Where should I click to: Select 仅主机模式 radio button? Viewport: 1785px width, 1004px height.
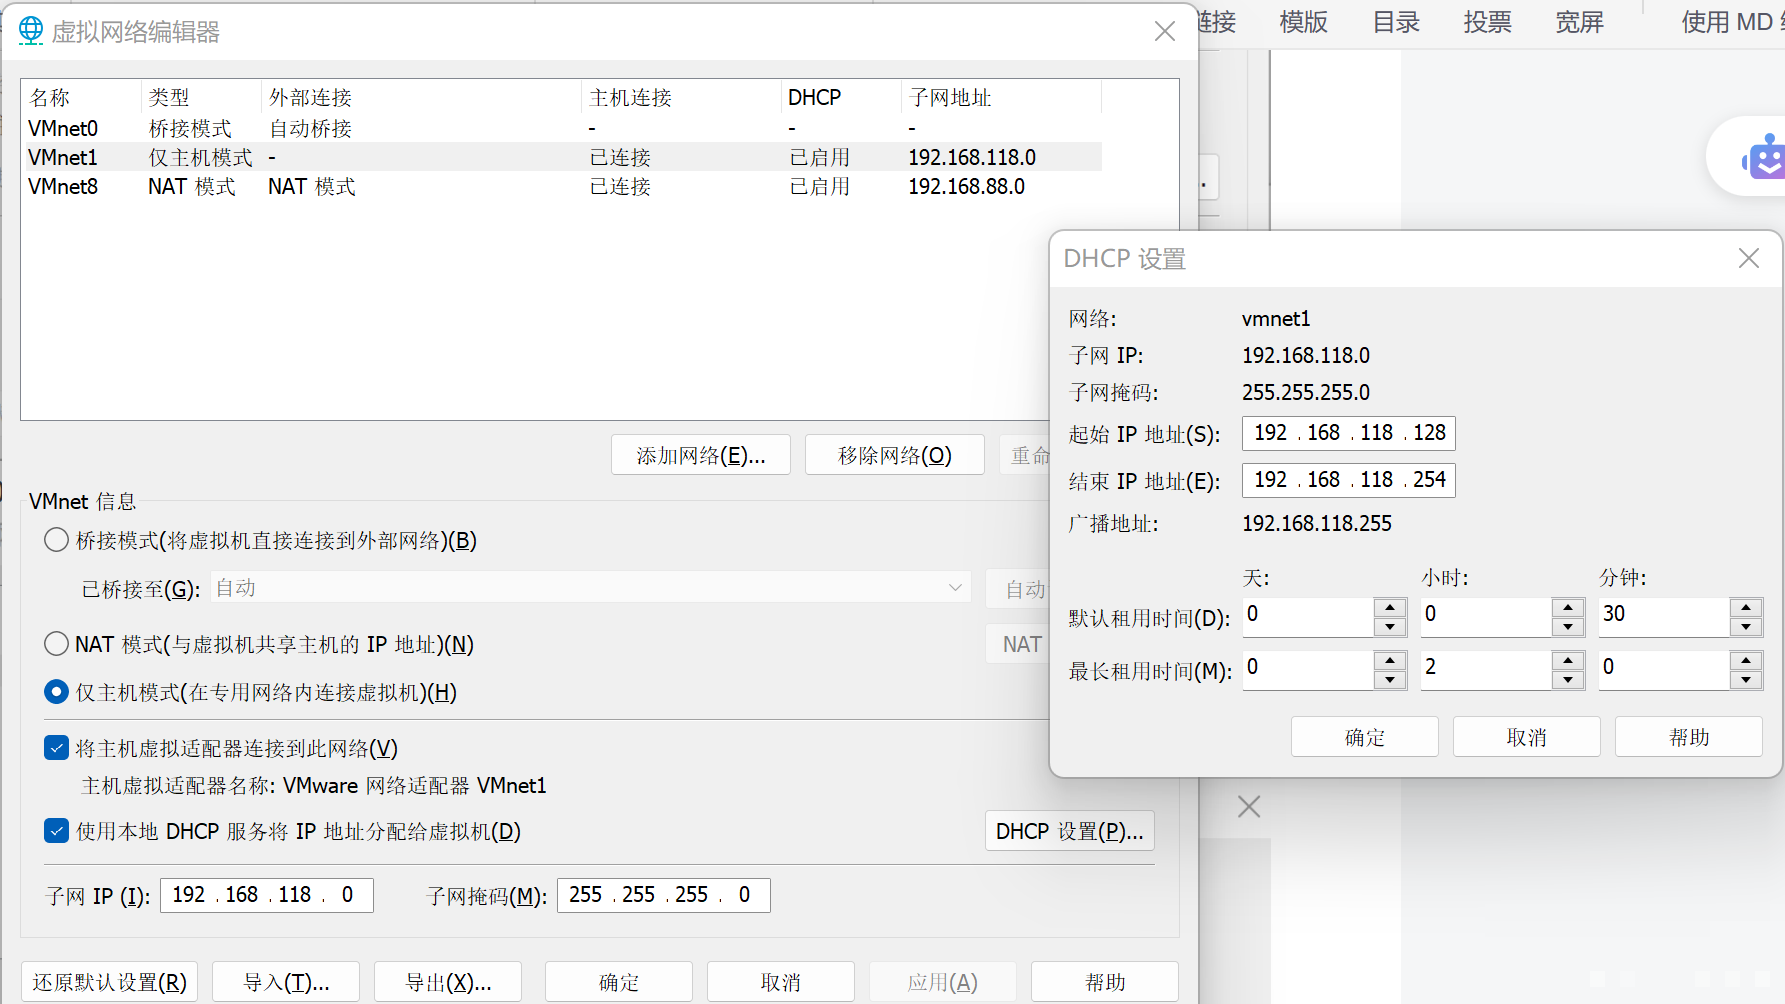click(x=57, y=692)
